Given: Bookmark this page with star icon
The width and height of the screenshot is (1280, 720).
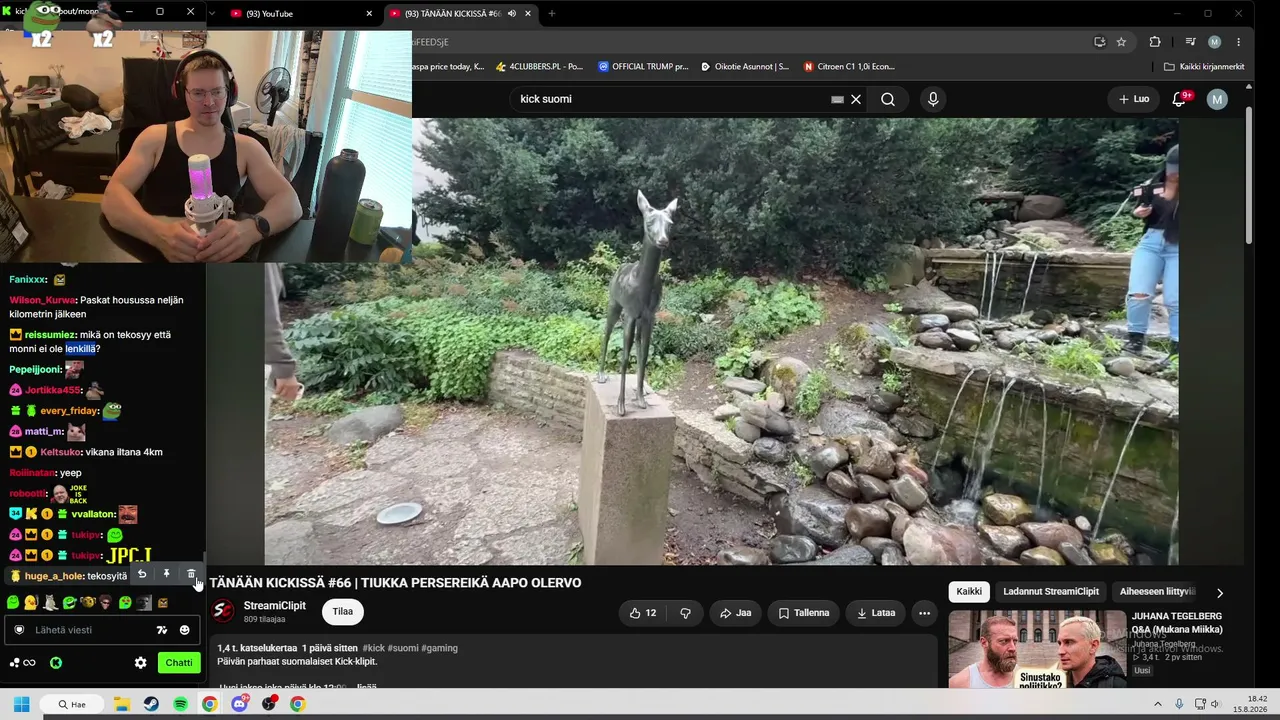Looking at the screenshot, I should pyautogui.click(x=1121, y=42).
